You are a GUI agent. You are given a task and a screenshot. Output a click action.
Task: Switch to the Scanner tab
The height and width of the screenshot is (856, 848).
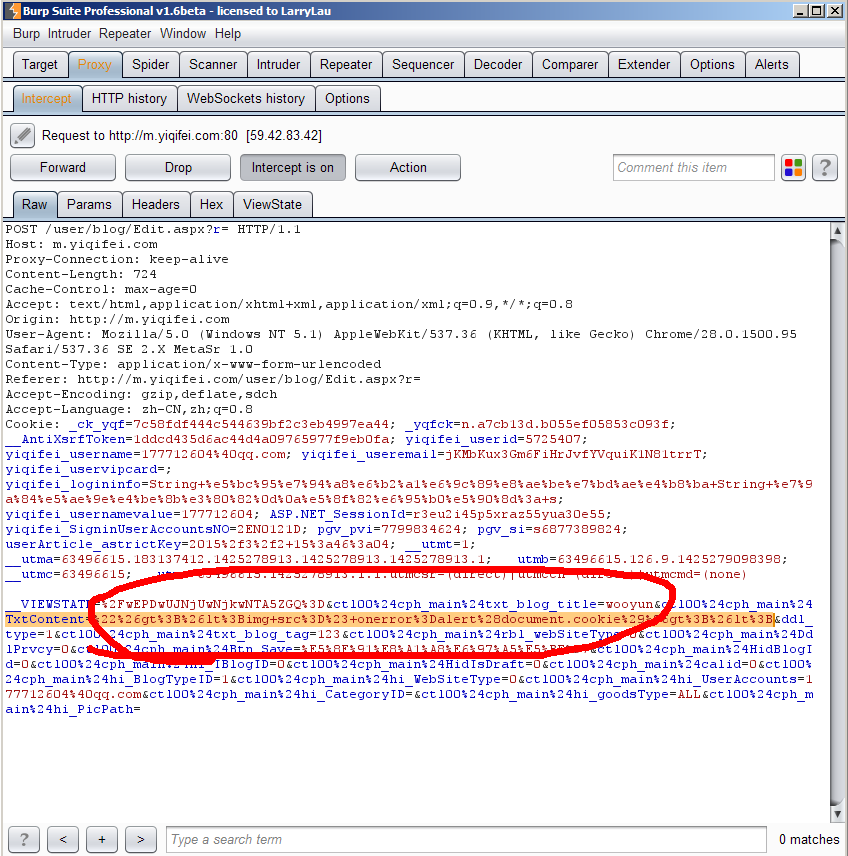click(213, 64)
